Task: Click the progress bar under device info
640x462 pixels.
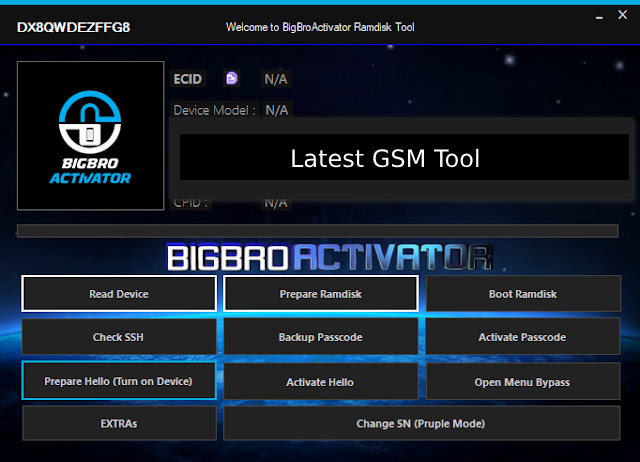Action: tap(318, 231)
